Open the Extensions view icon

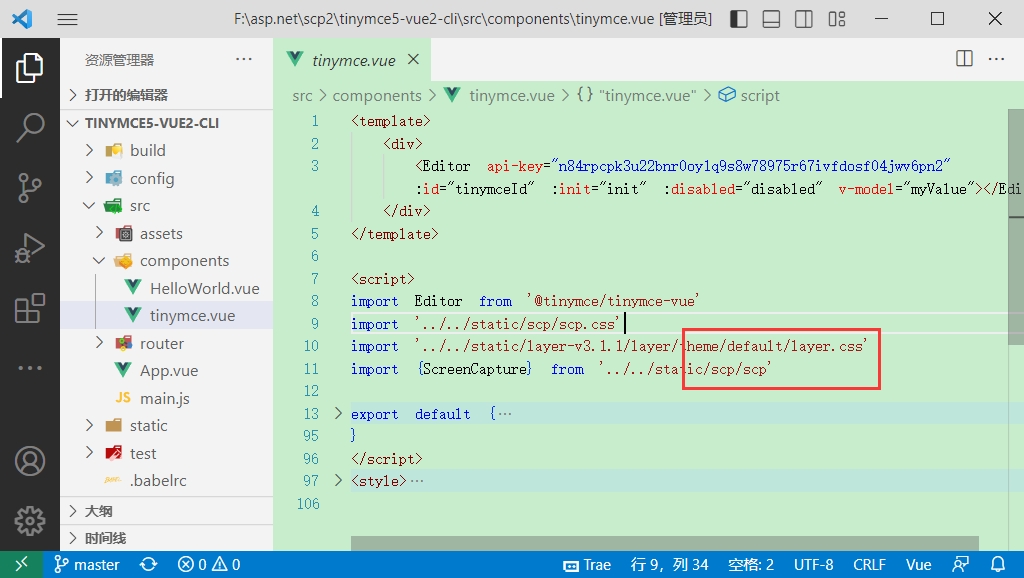(x=29, y=309)
